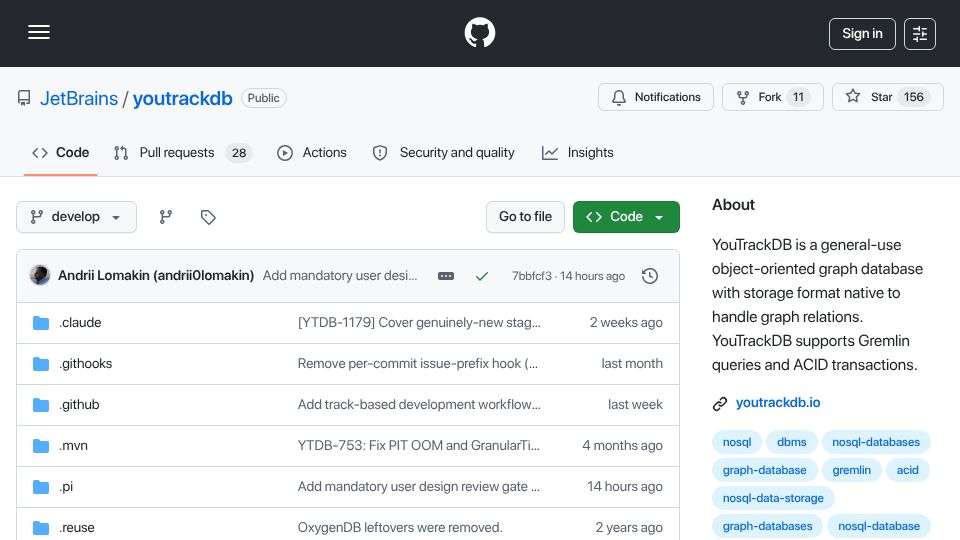Select the nosql-database topic tag
Image resolution: width=960 pixels, height=540 pixels.
[x=879, y=527]
